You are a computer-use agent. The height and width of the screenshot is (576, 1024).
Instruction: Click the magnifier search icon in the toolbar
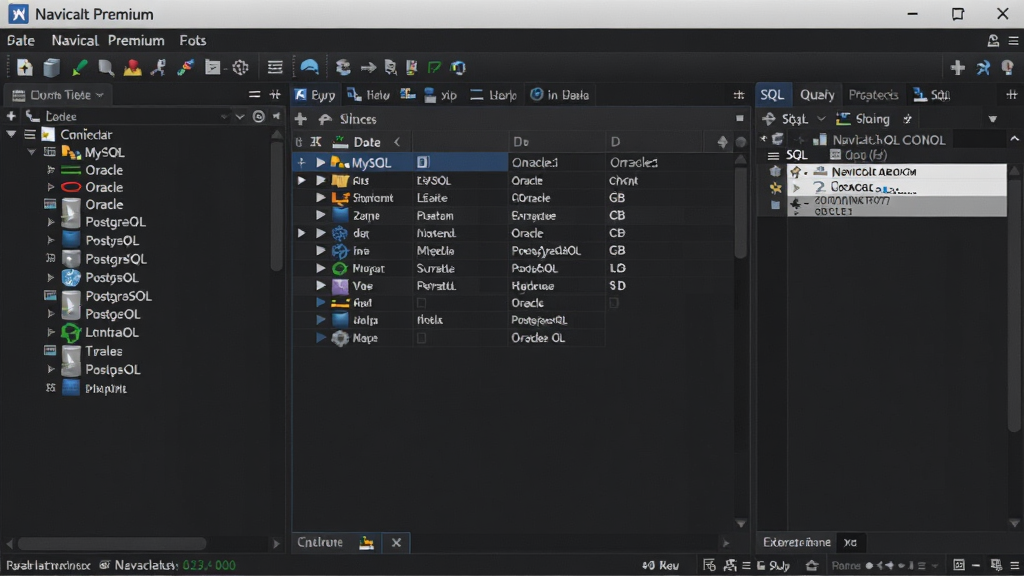click(x=106, y=67)
